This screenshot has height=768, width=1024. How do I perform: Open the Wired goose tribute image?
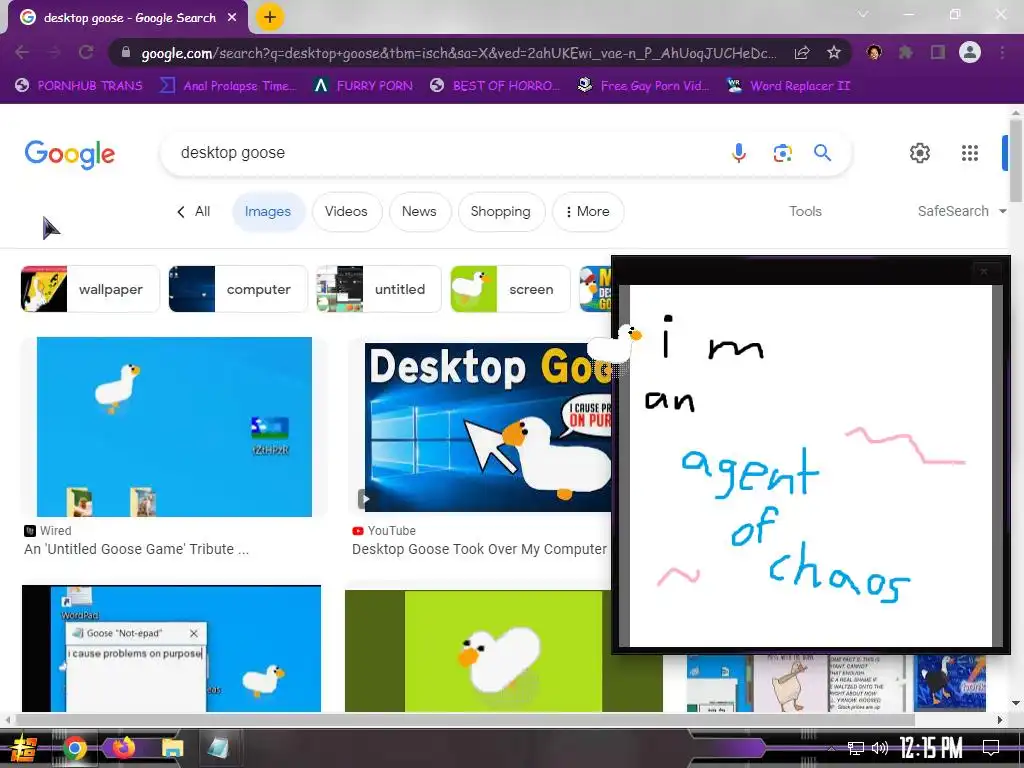(174, 426)
